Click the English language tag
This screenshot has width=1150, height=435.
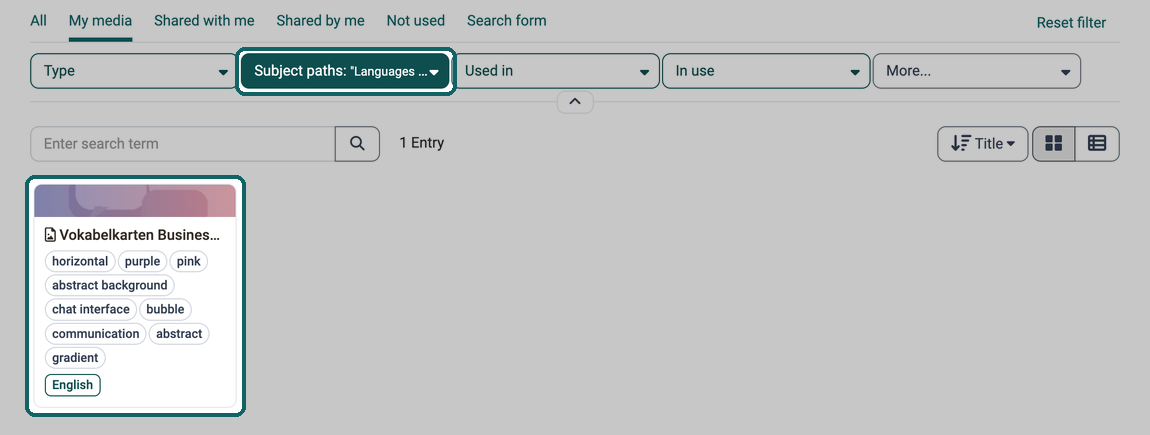pyautogui.click(x=73, y=385)
